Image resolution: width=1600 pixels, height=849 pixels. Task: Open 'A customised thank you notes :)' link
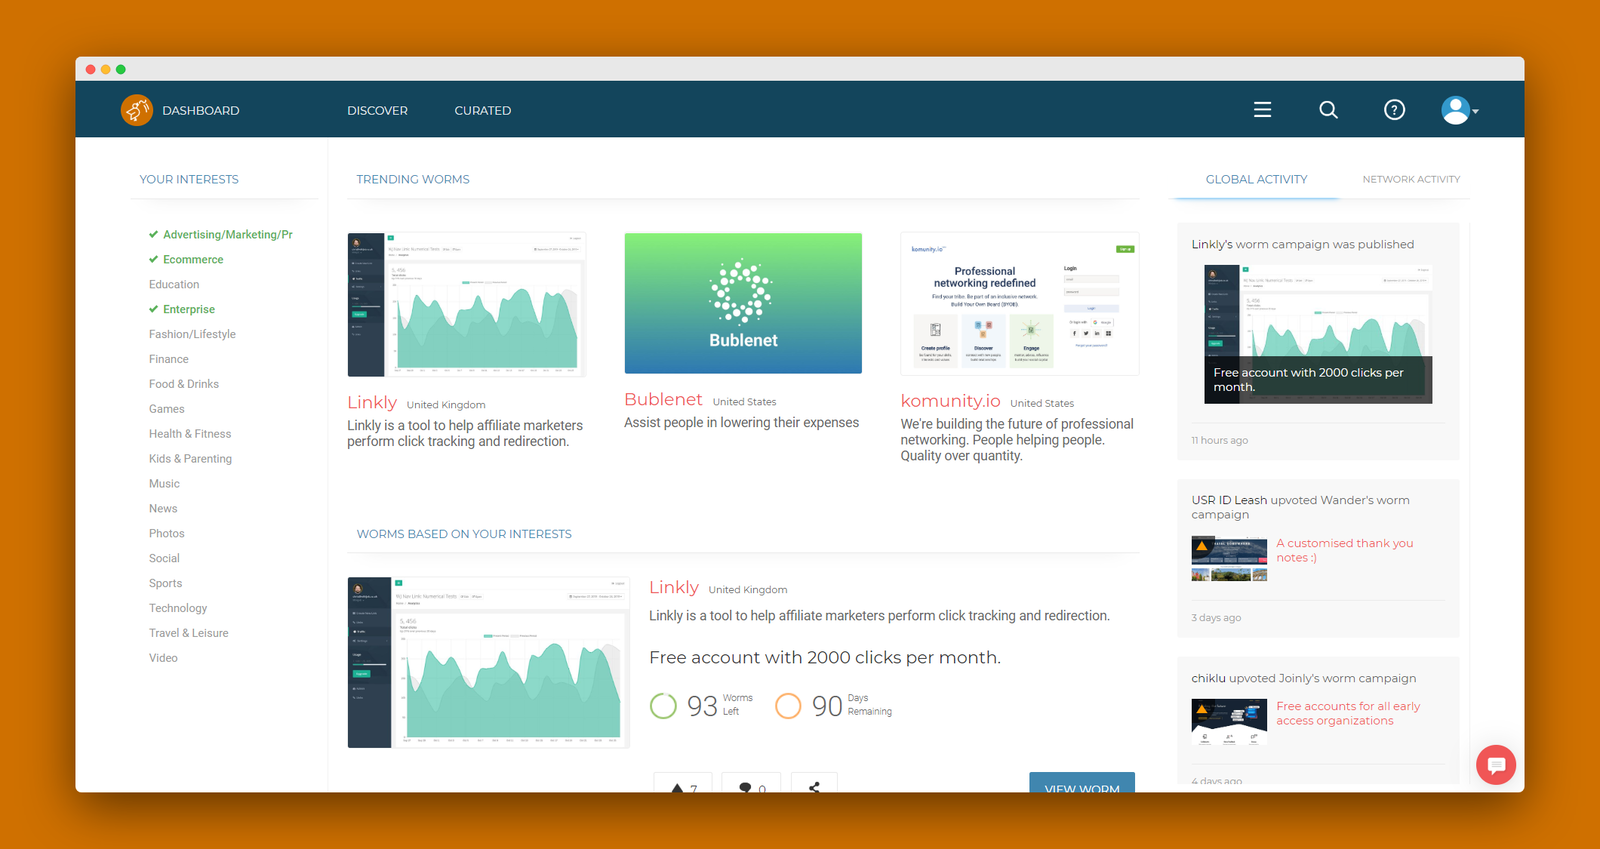coord(1344,551)
